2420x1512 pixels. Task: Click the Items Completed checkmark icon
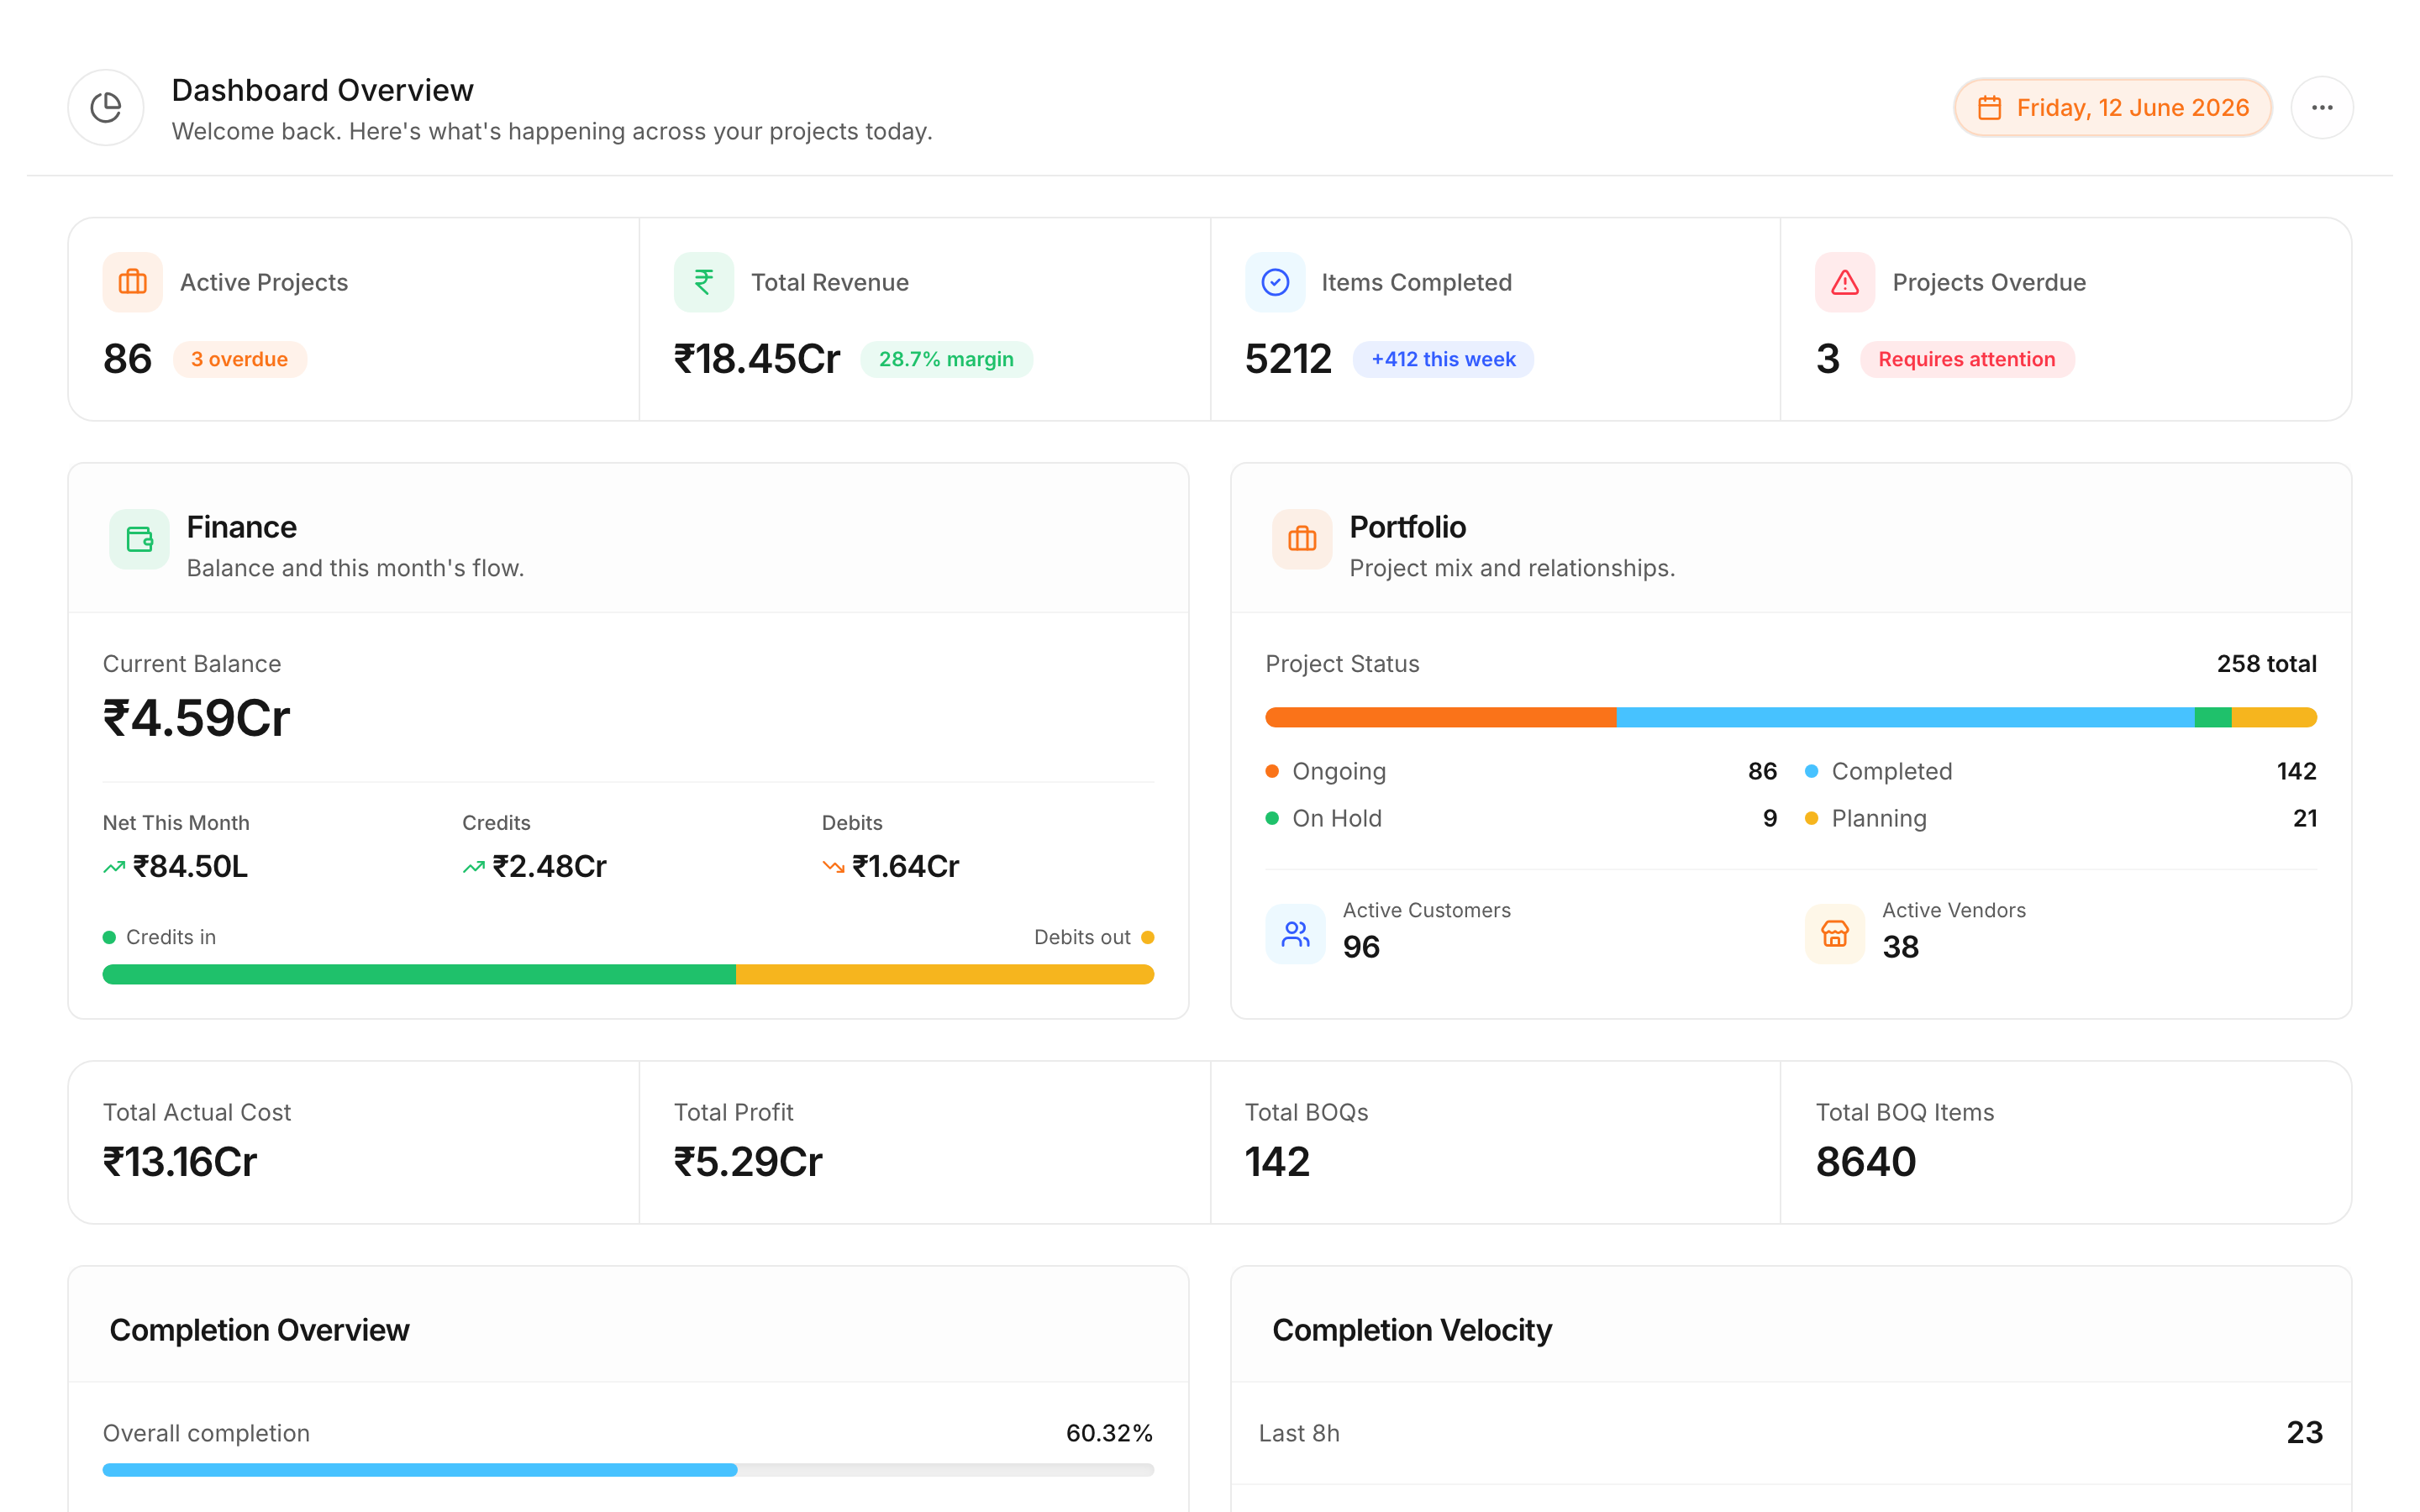(1275, 282)
